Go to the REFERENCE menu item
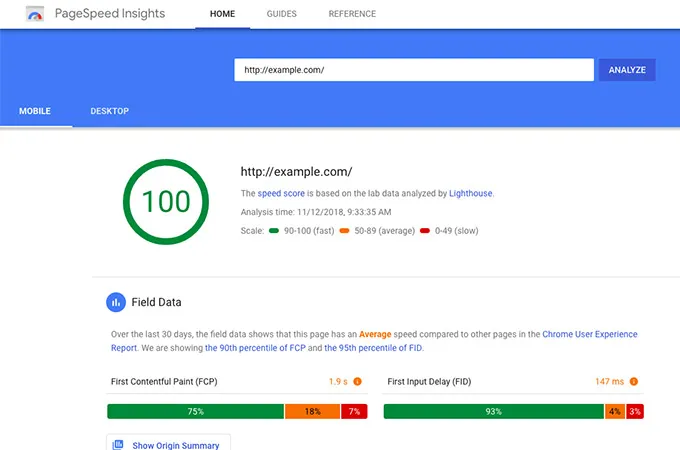Viewport: 680px width, 450px height. pyautogui.click(x=352, y=14)
